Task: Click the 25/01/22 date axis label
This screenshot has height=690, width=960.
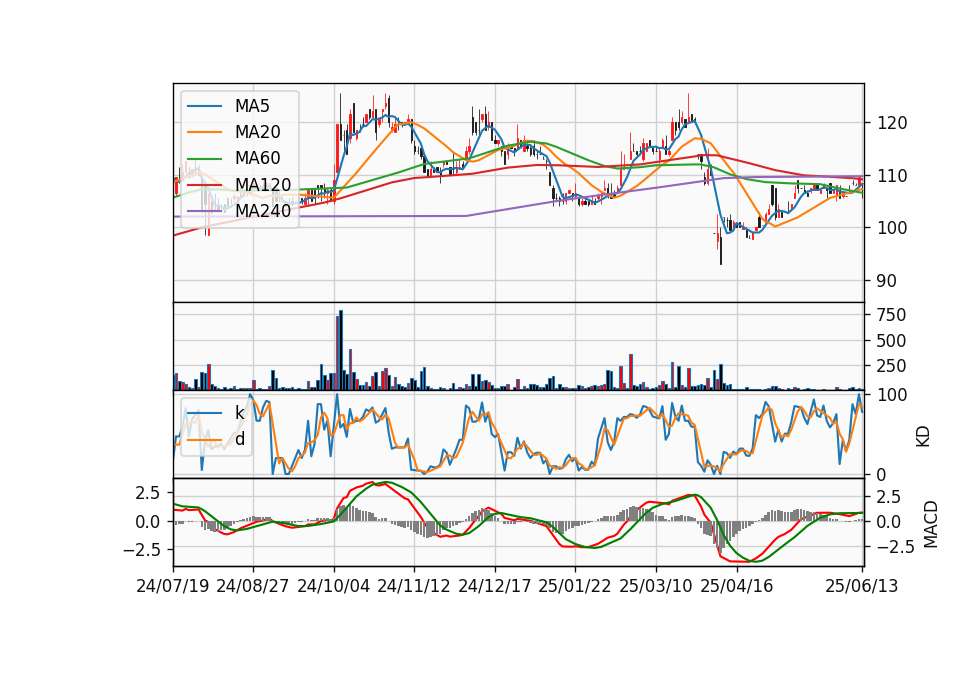Action: (575, 586)
